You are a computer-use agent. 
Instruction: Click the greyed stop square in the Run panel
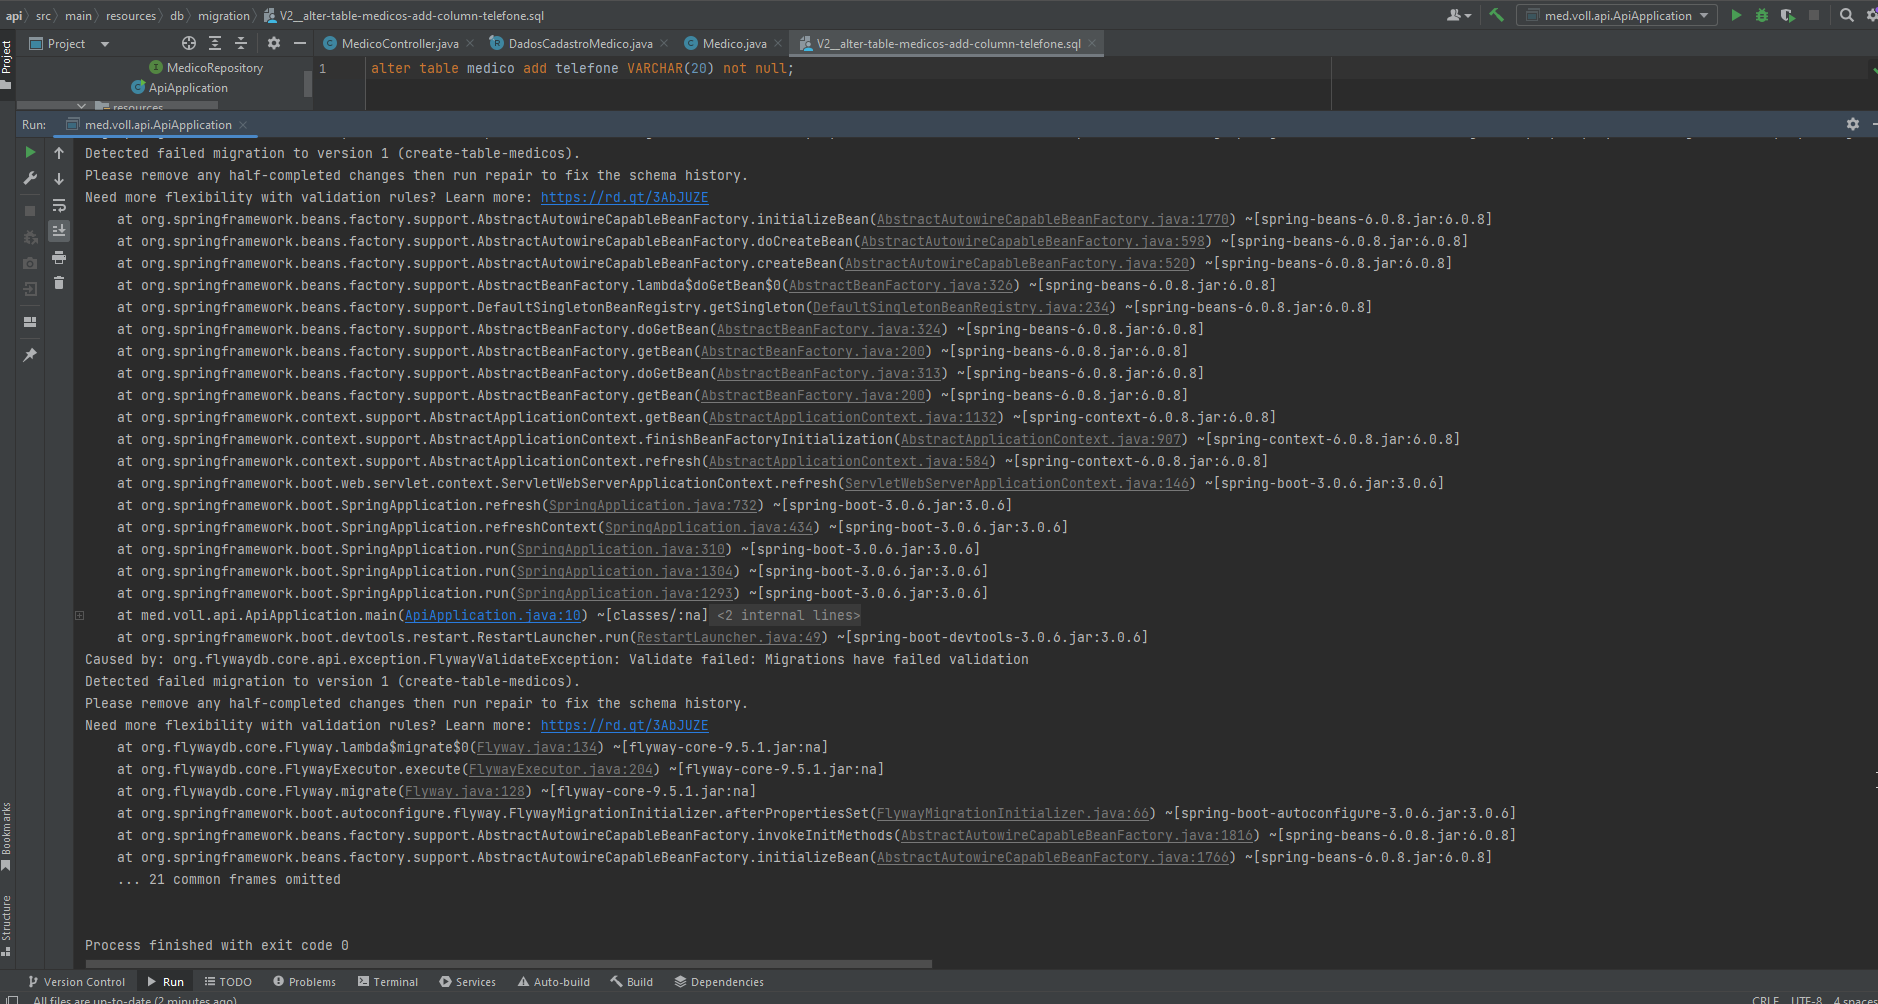30,211
